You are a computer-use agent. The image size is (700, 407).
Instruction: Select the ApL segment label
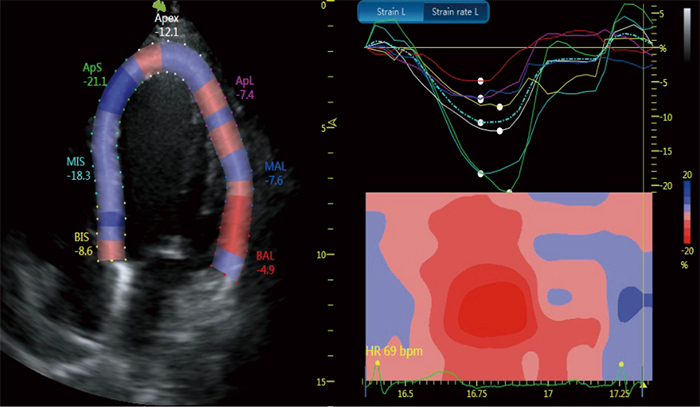(x=246, y=84)
